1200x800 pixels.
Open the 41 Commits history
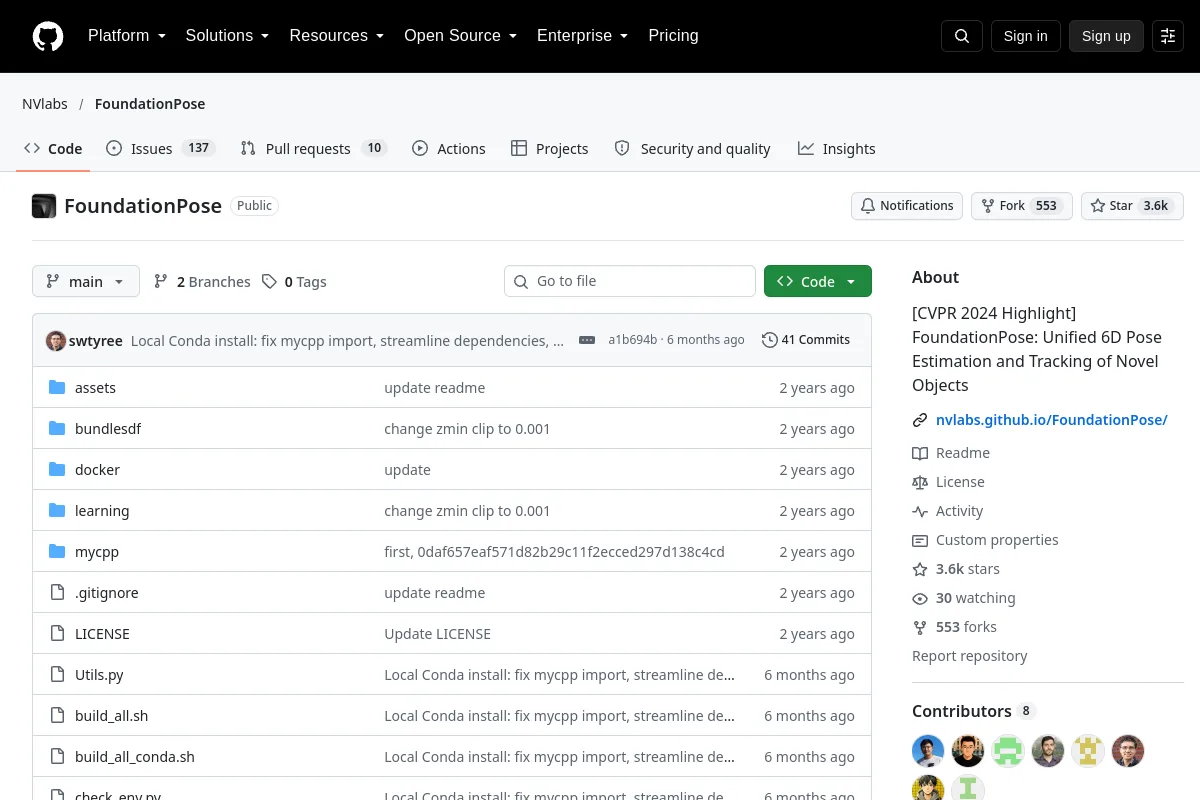(x=806, y=340)
